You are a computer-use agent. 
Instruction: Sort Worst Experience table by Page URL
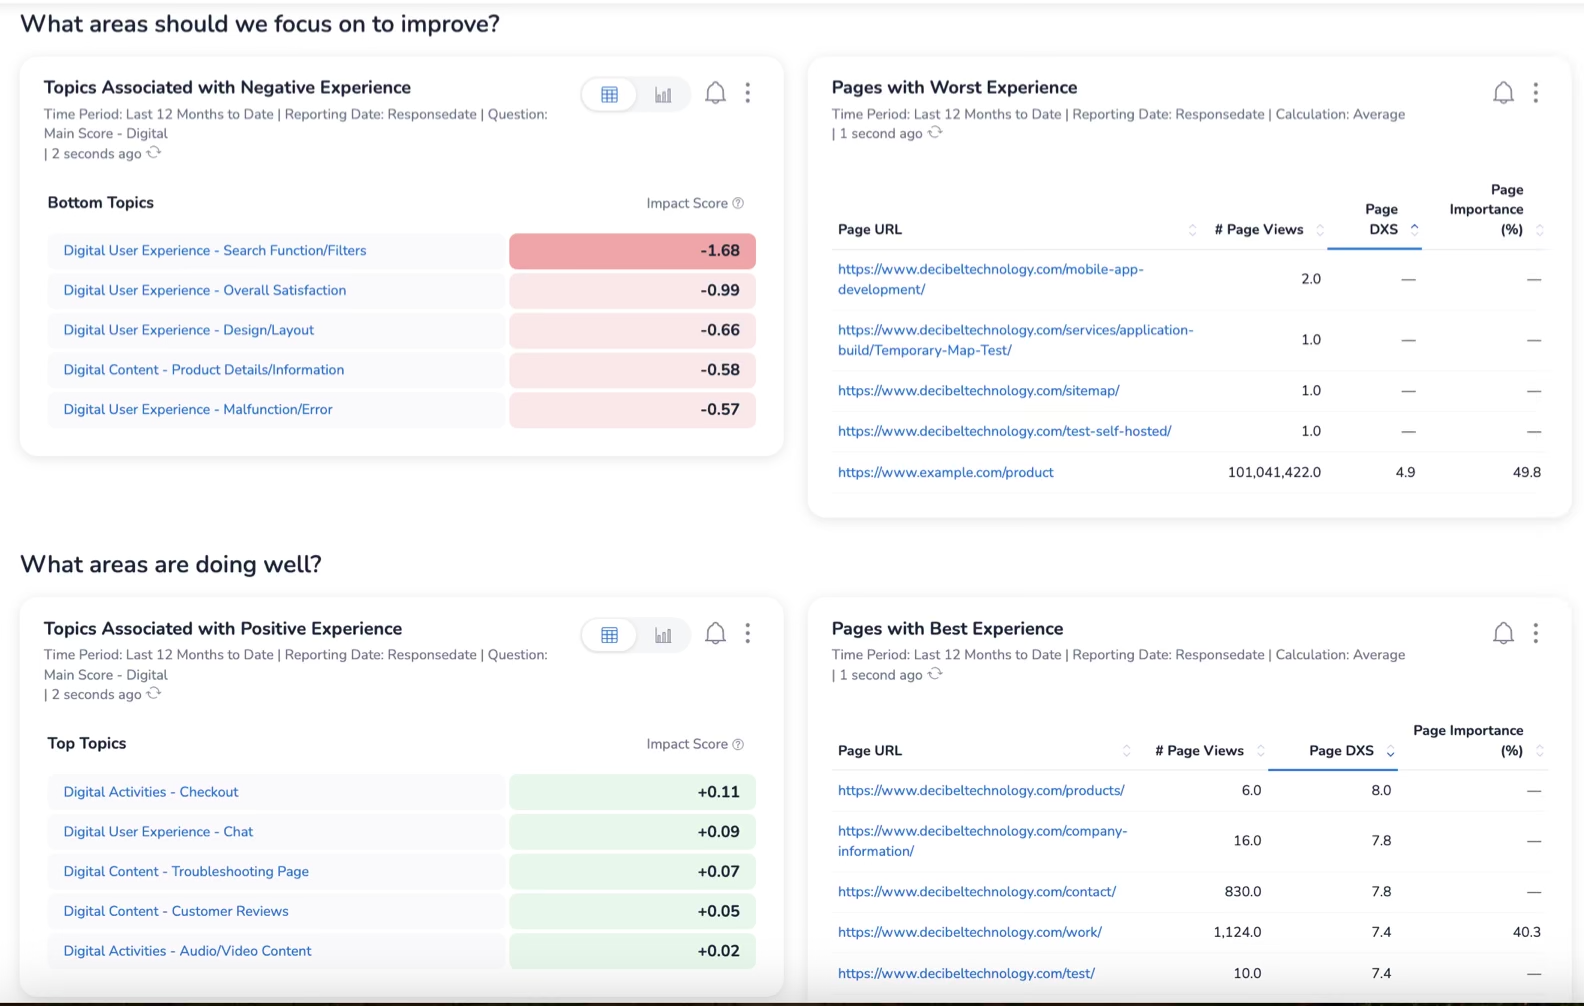click(1191, 230)
